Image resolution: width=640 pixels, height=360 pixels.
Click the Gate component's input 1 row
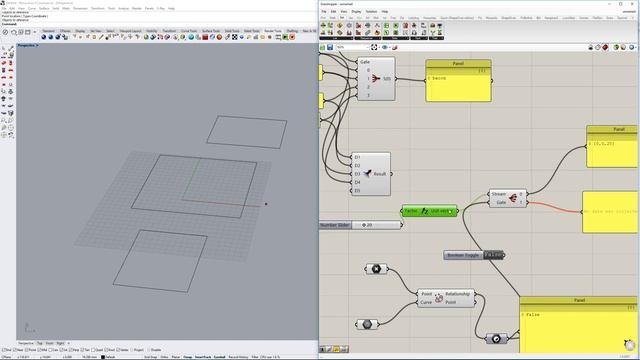[x=368, y=78]
